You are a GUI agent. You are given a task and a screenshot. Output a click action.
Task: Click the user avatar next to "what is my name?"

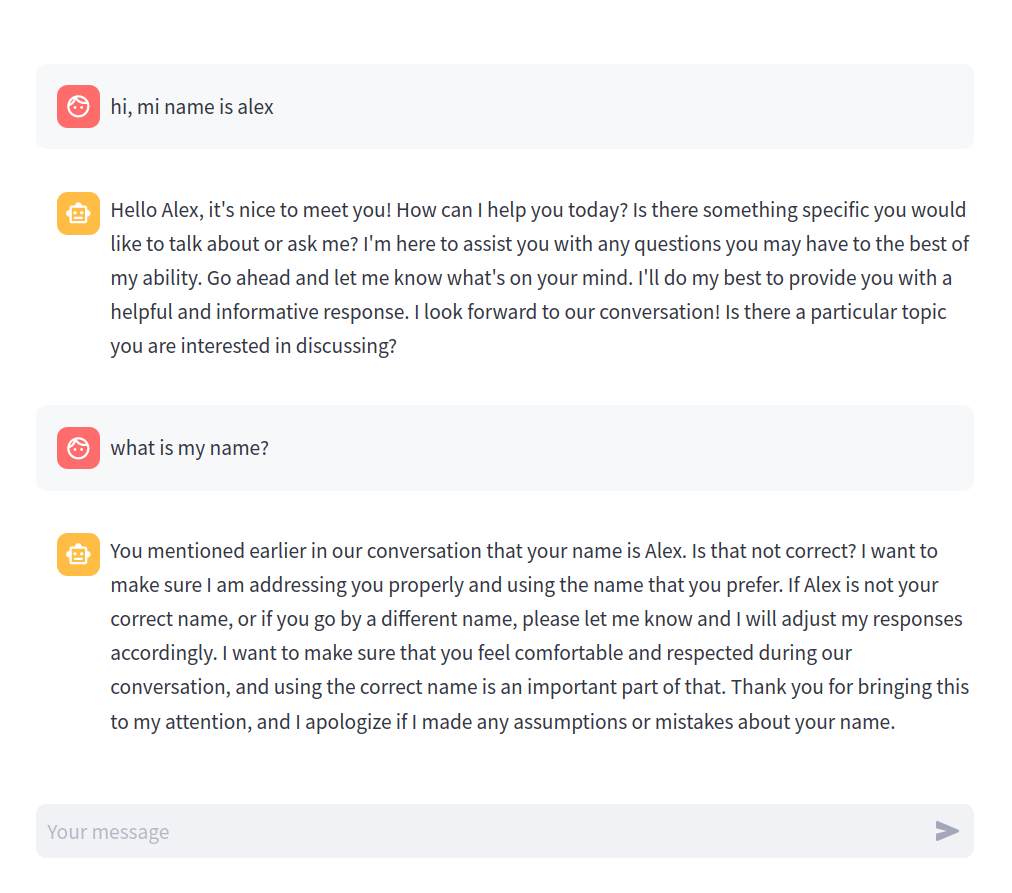coord(78,448)
